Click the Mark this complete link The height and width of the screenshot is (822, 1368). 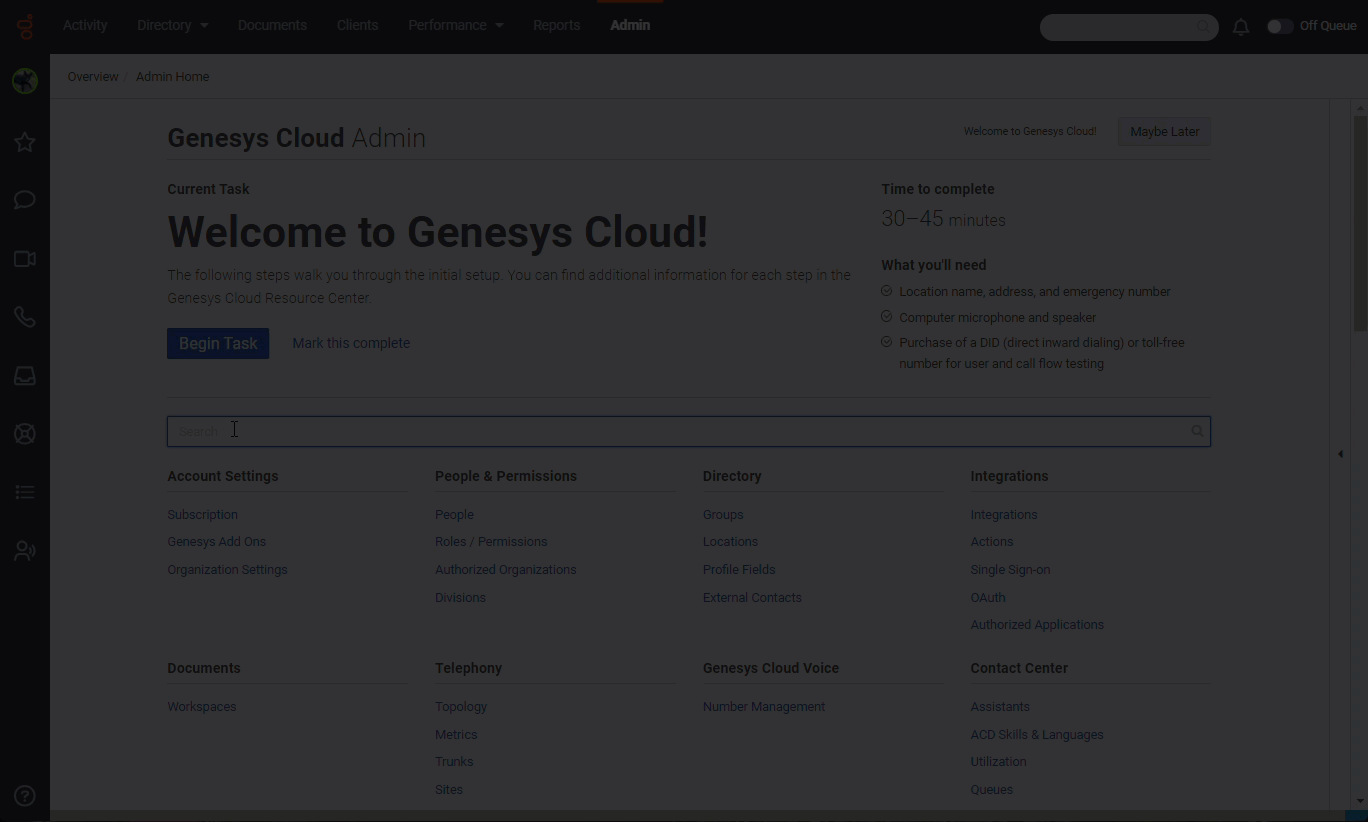(x=351, y=343)
